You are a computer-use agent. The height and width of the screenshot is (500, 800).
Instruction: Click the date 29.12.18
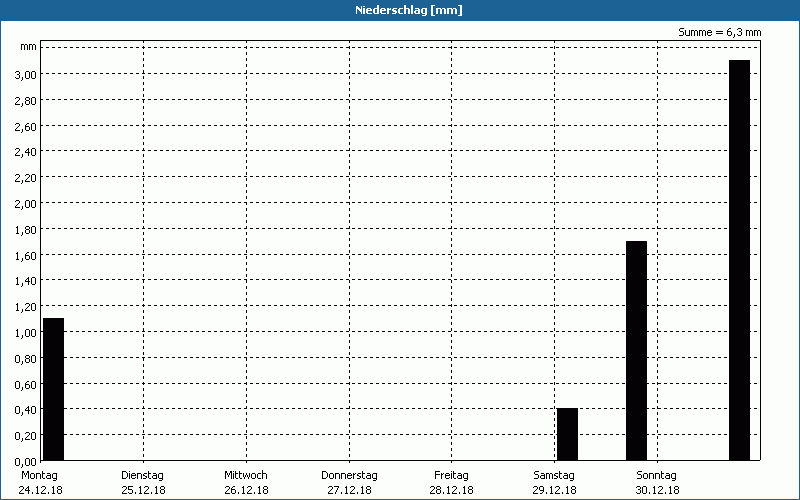coord(554,490)
